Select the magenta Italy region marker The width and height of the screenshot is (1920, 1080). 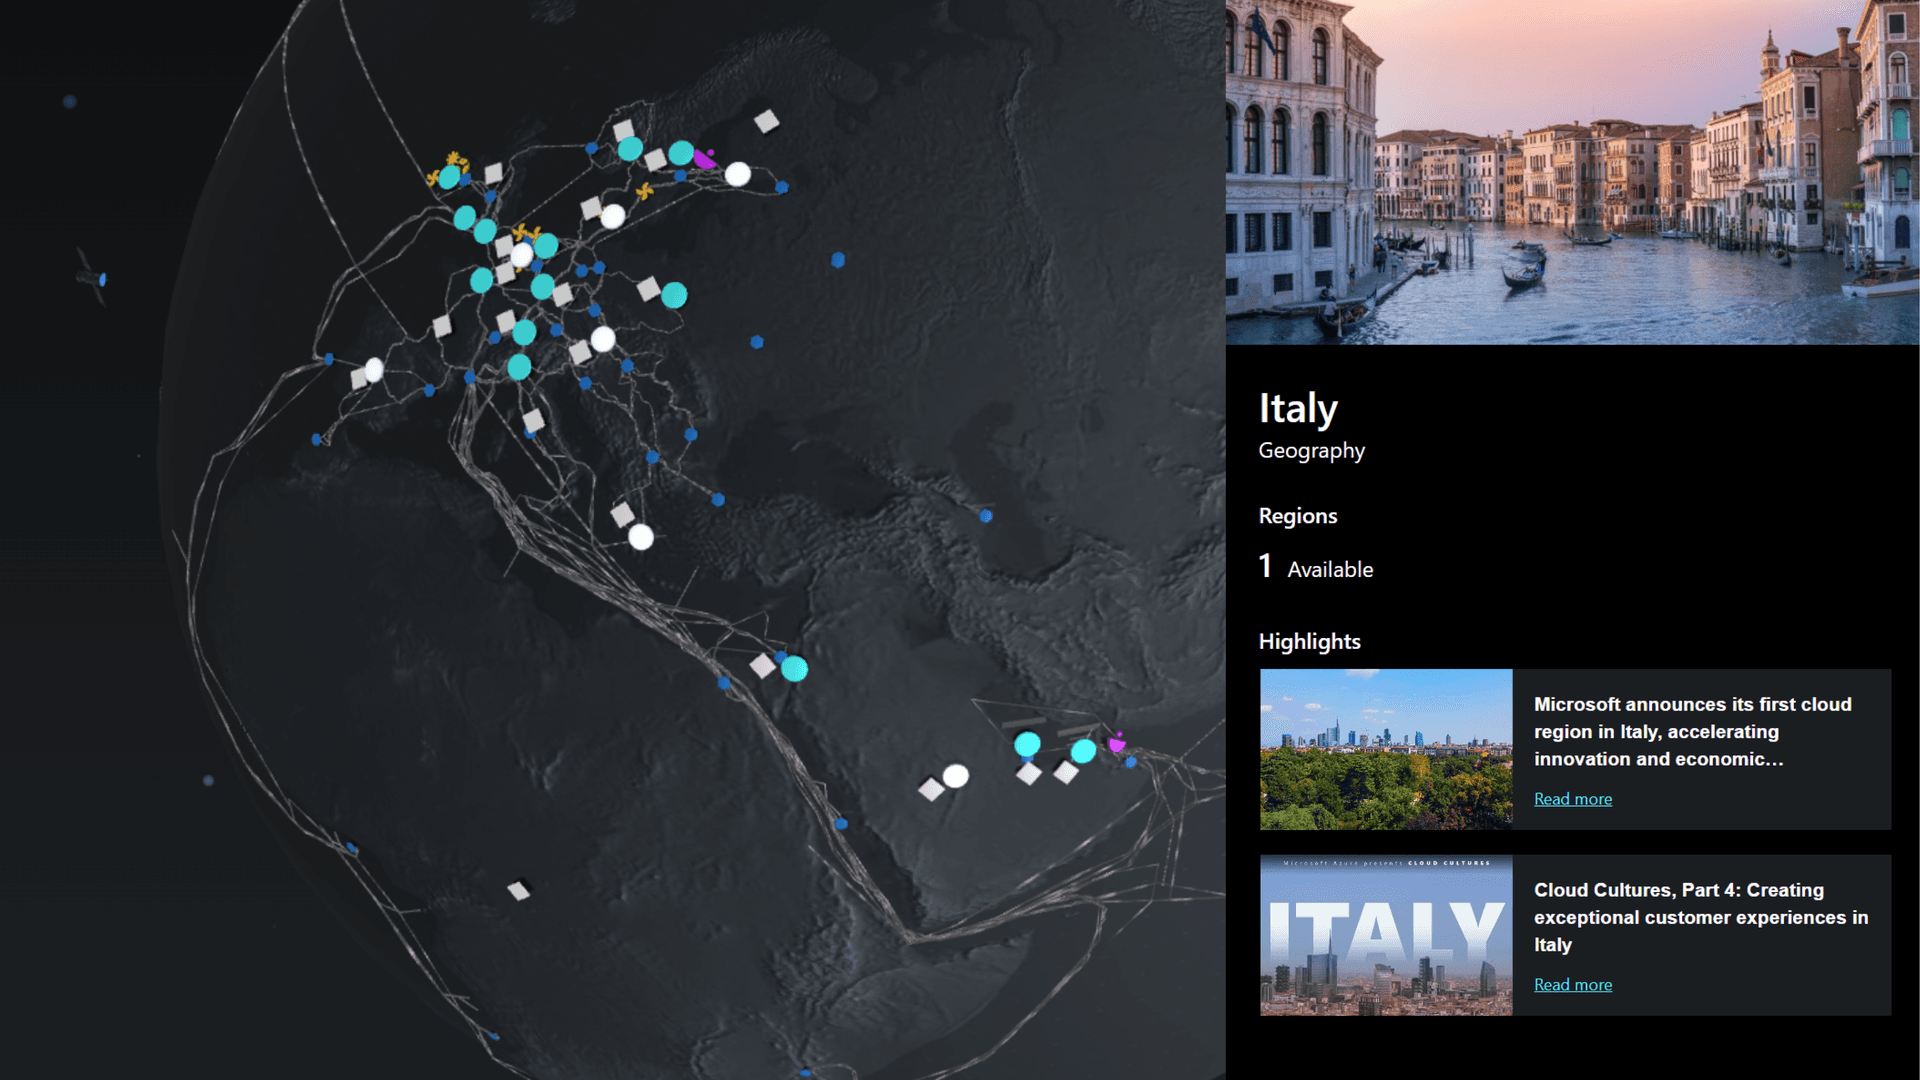point(705,158)
